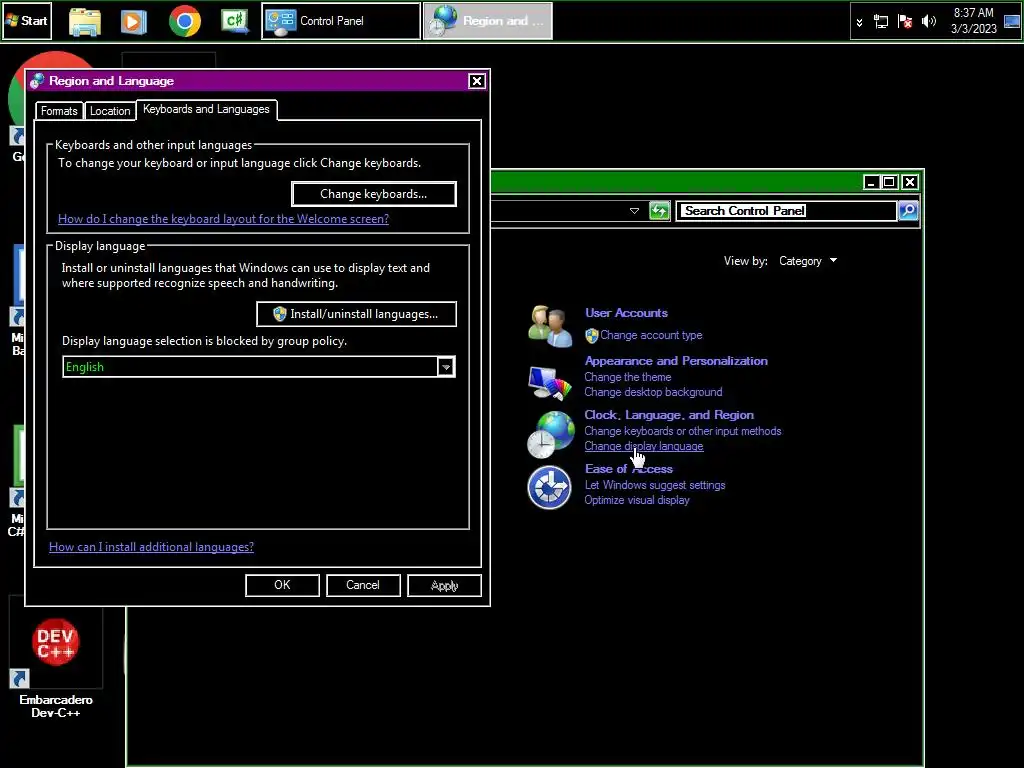Click the search magnifier icon in Control Panel
The height and width of the screenshot is (768, 1024).
tap(908, 211)
